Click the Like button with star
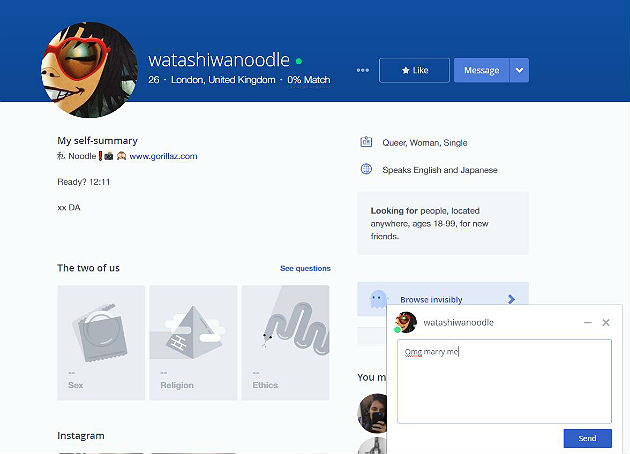 pyautogui.click(x=414, y=70)
